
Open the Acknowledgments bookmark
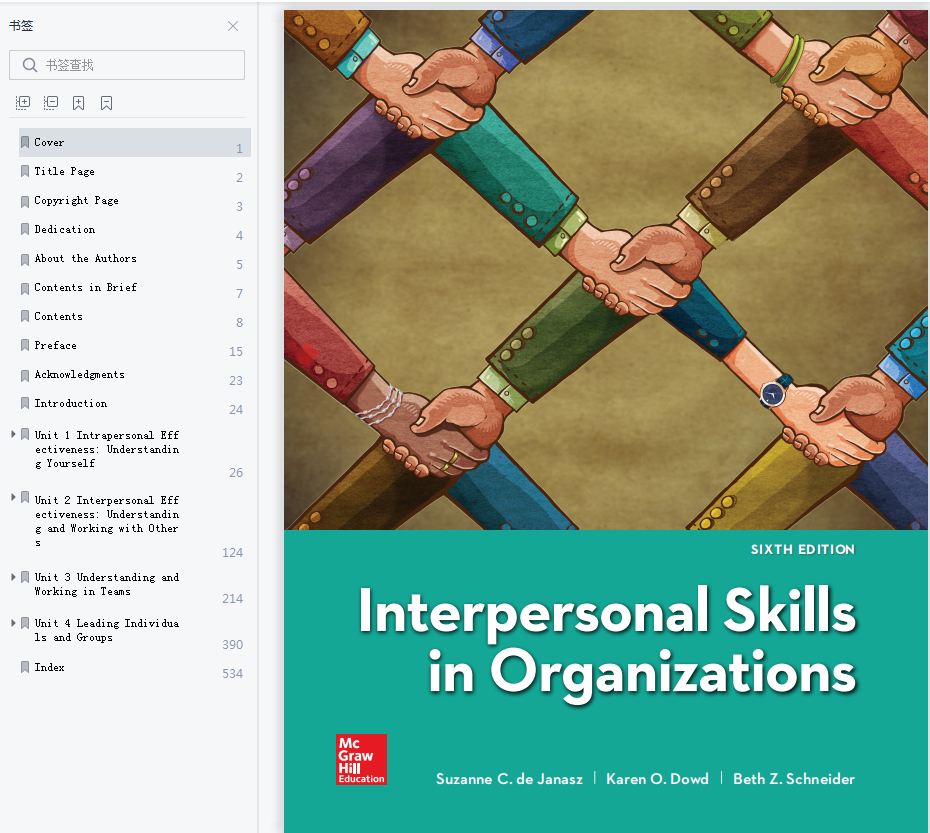tap(79, 374)
